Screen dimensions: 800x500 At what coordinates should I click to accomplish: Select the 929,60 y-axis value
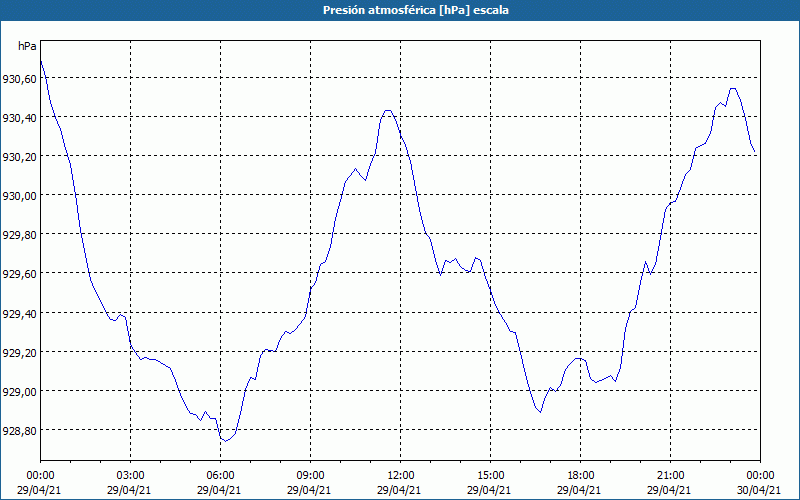pos(19,274)
